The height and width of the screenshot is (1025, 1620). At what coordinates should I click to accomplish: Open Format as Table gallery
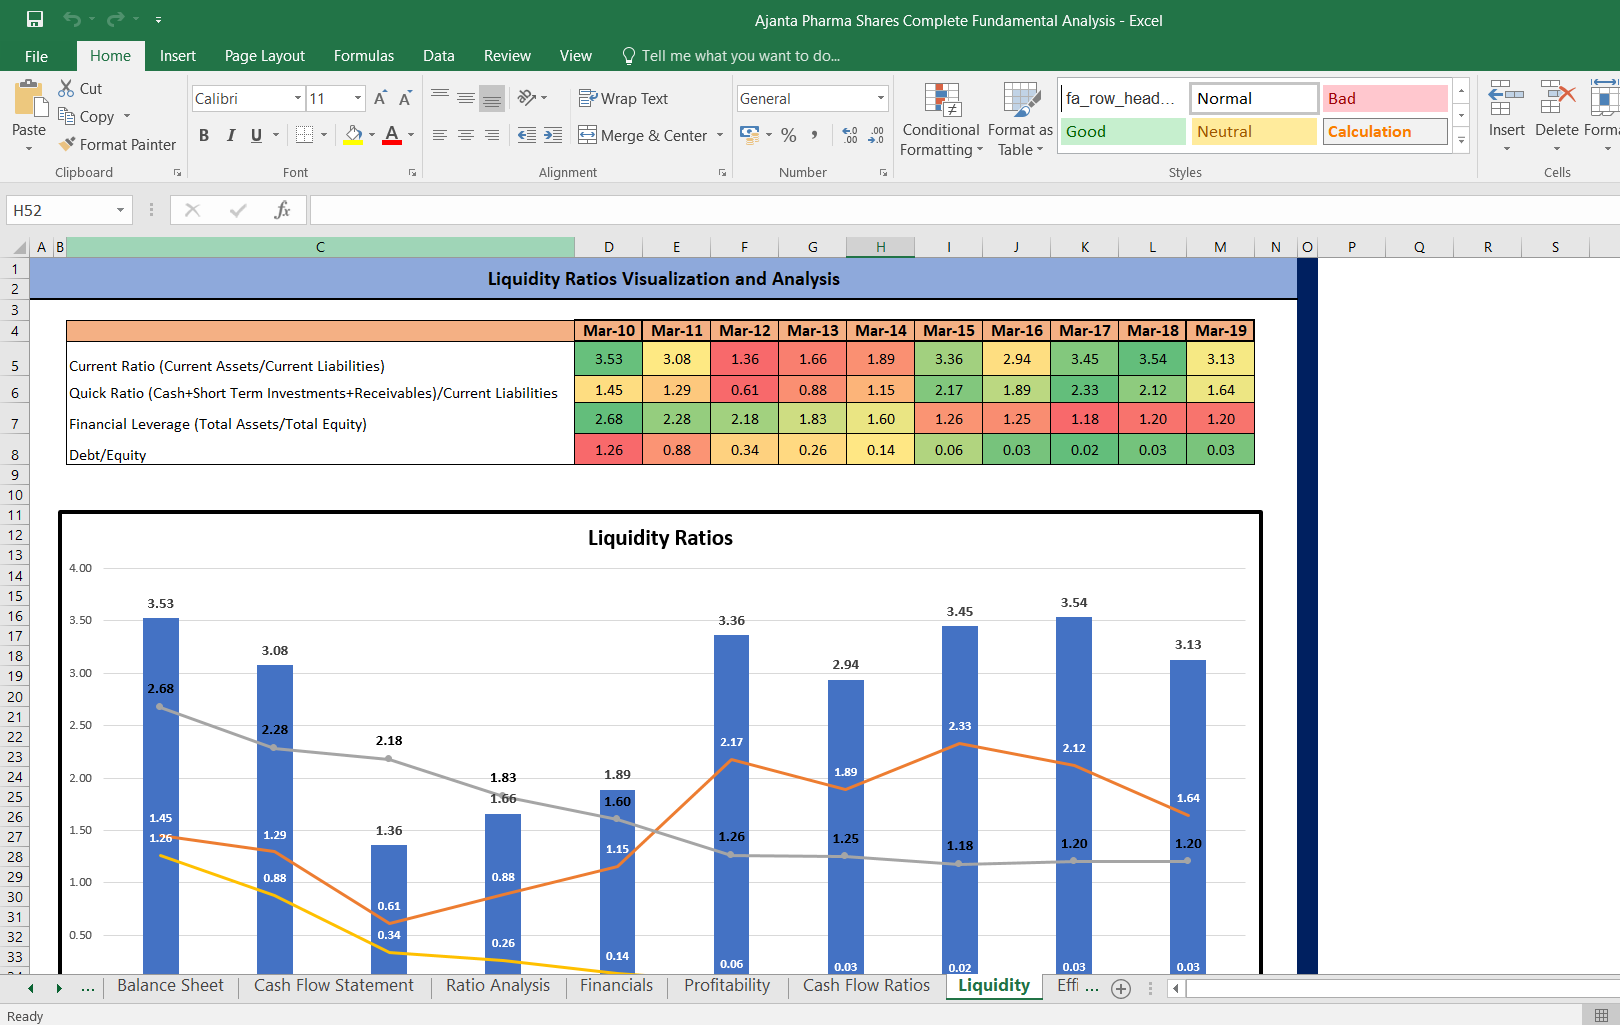[x=1020, y=119]
